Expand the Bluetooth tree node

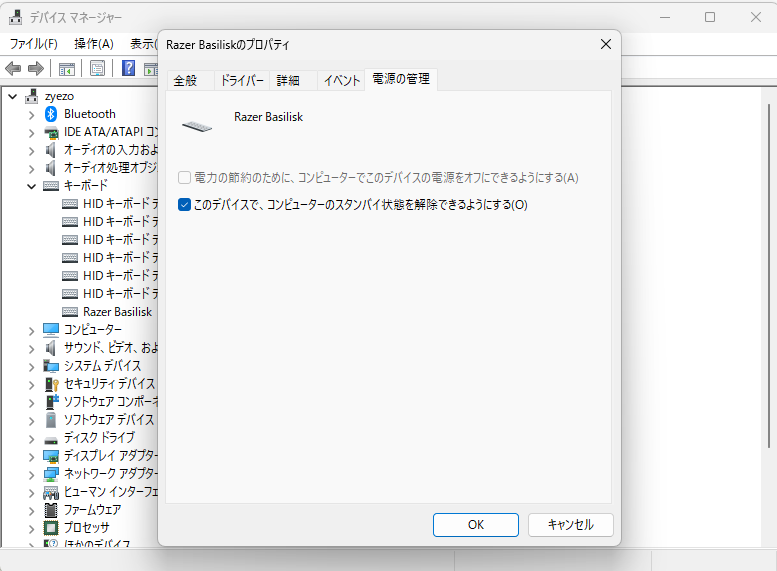(x=32, y=114)
